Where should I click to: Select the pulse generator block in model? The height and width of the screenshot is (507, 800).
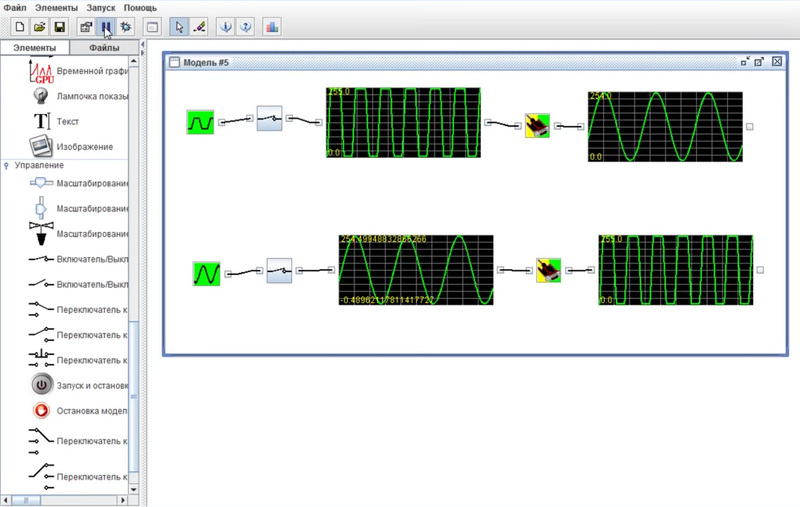pos(200,122)
